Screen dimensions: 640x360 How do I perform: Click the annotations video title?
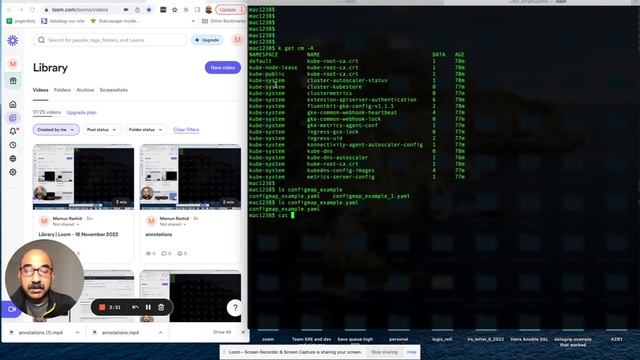pyautogui.click(x=159, y=235)
